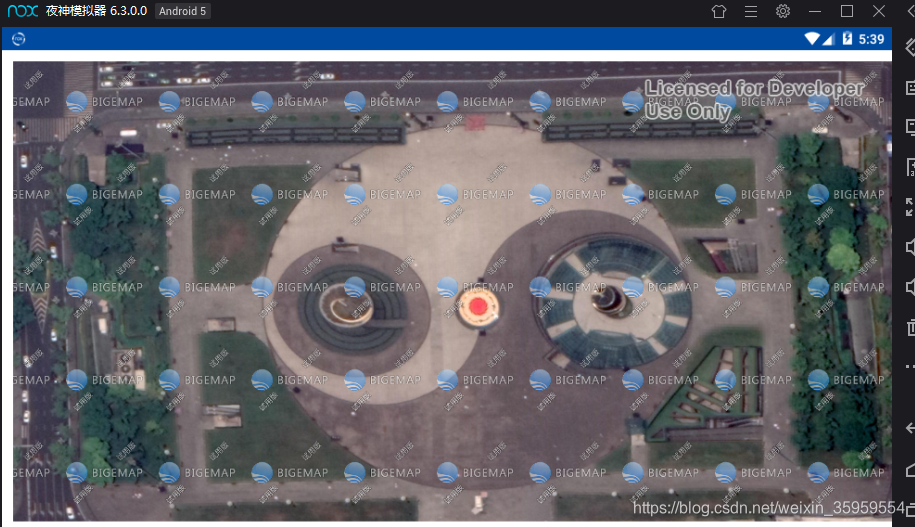This screenshot has width=915, height=527.
Task: Toggle fullscreen from the Nox sidebar
Action: point(910,207)
